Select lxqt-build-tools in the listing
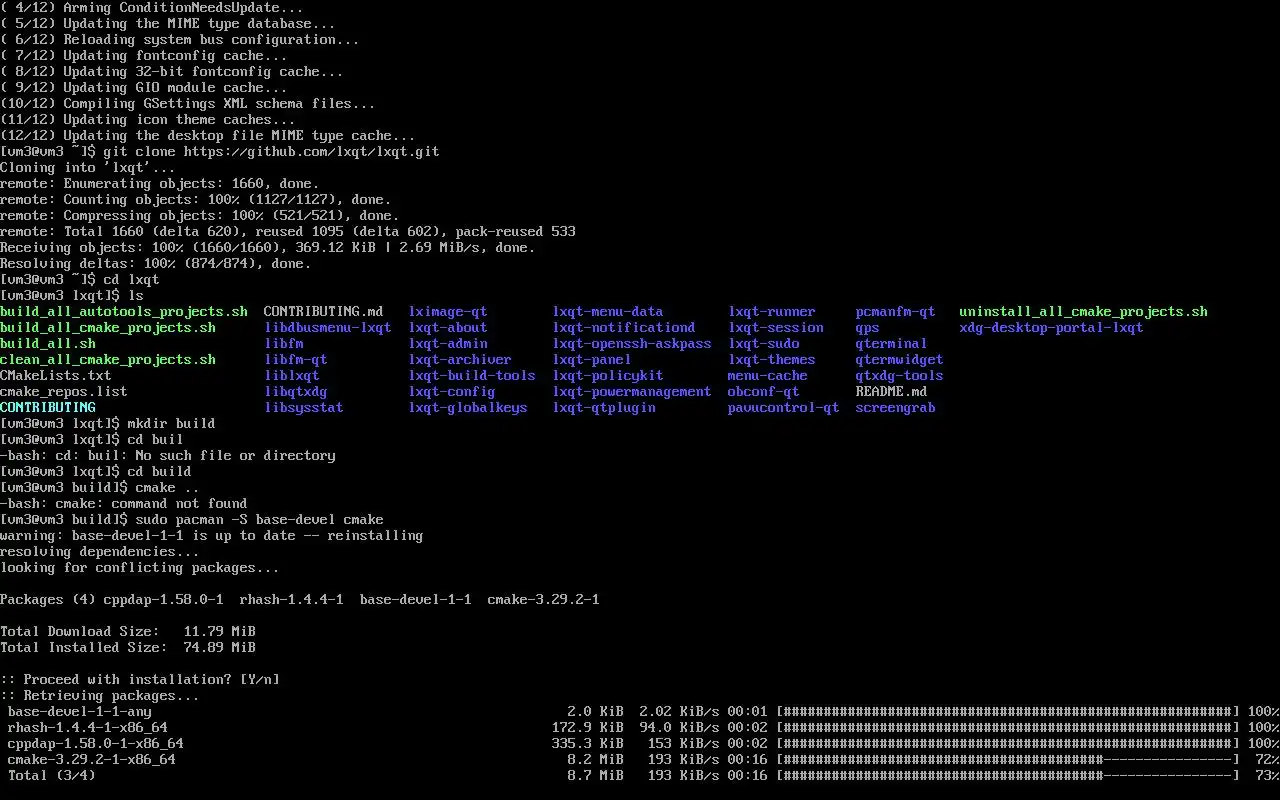The image size is (1280, 800). [472, 376]
